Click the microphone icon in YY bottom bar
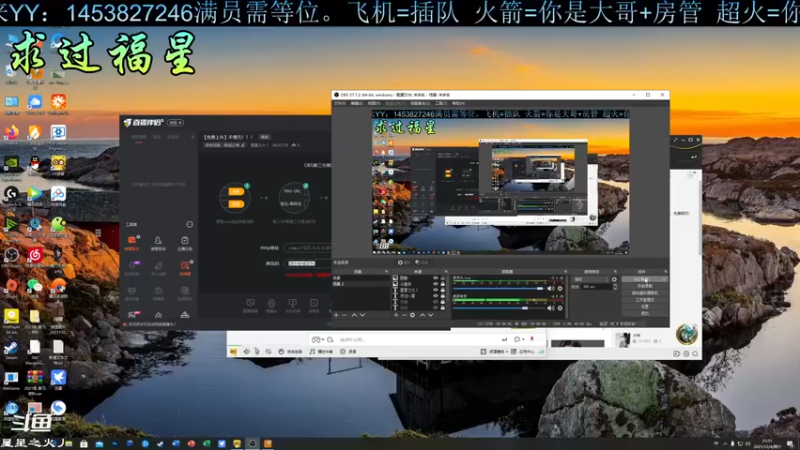This screenshot has height=450, width=800. (x=257, y=352)
